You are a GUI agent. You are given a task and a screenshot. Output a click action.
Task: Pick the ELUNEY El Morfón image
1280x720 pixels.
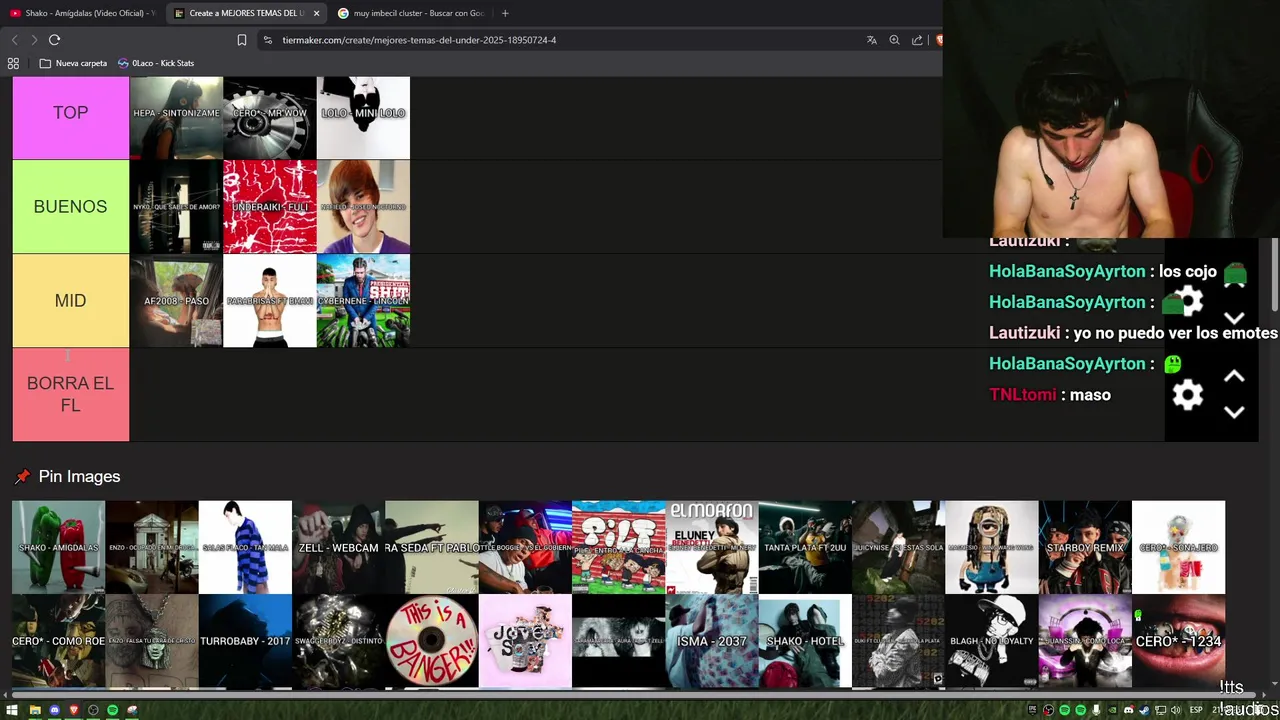[712, 547]
